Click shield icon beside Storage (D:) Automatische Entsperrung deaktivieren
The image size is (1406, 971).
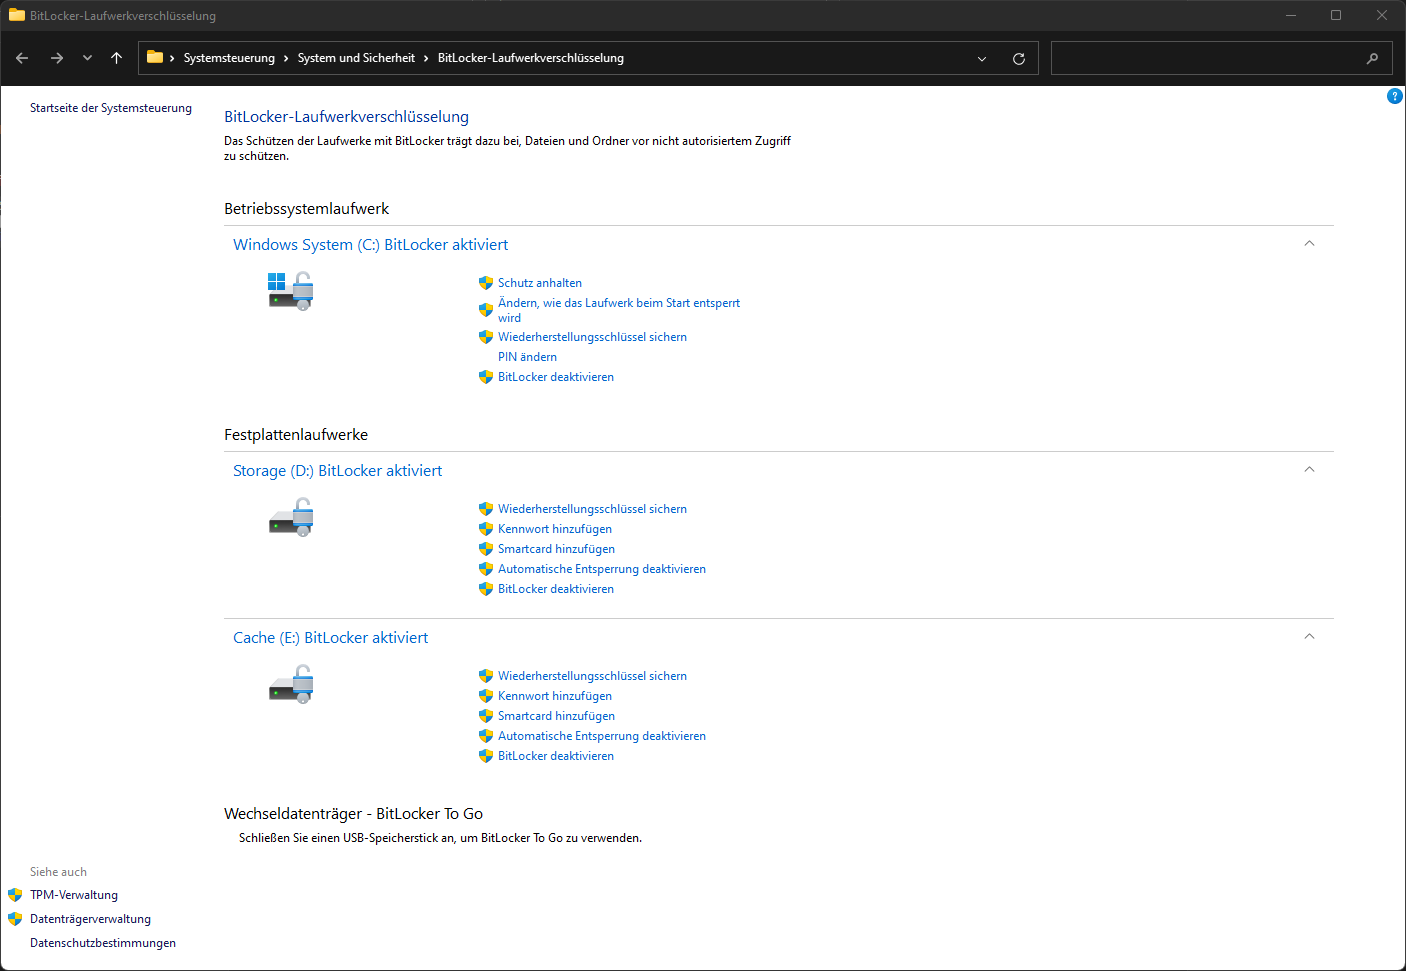point(486,569)
